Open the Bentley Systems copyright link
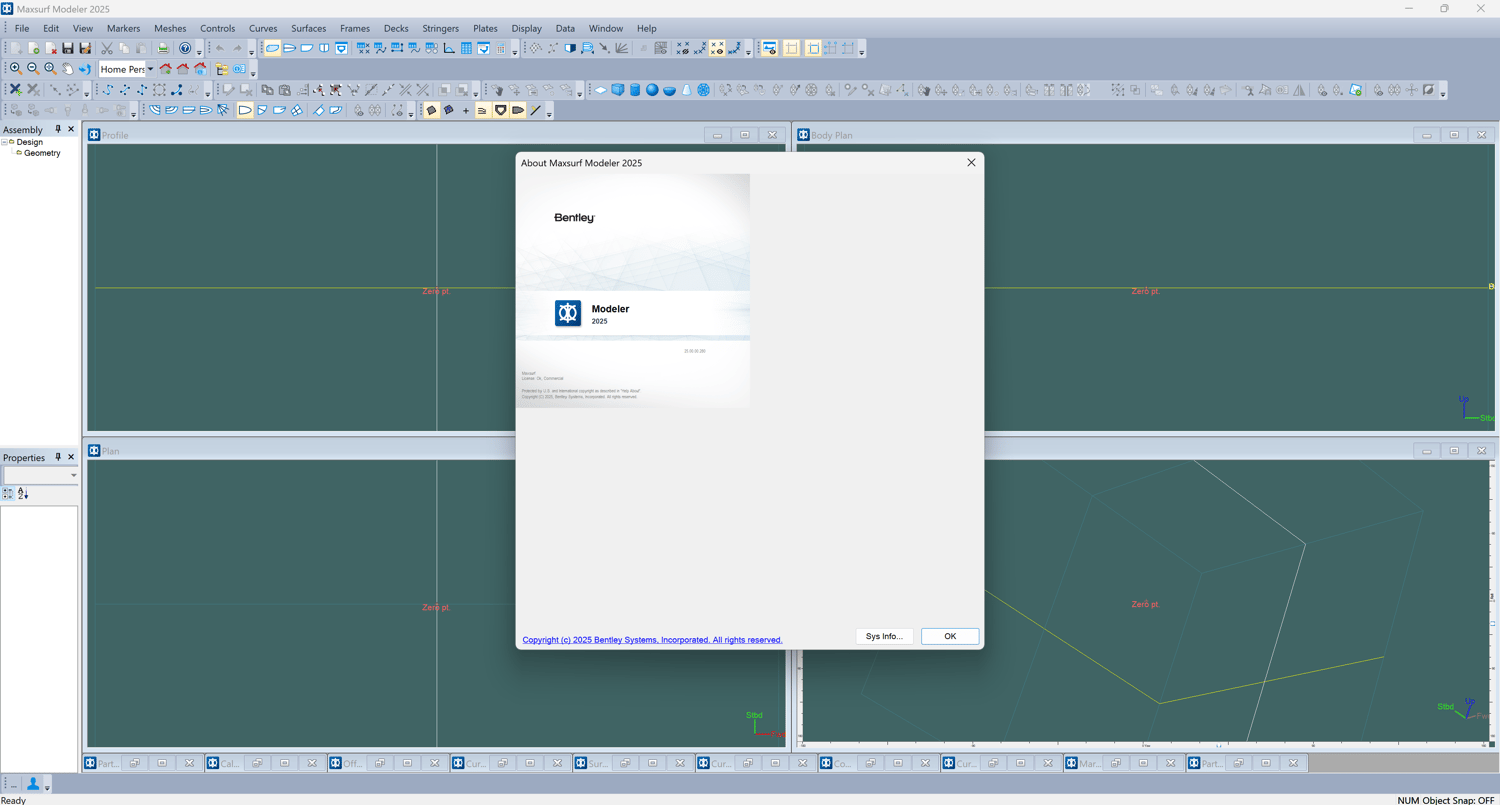 pyautogui.click(x=653, y=640)
